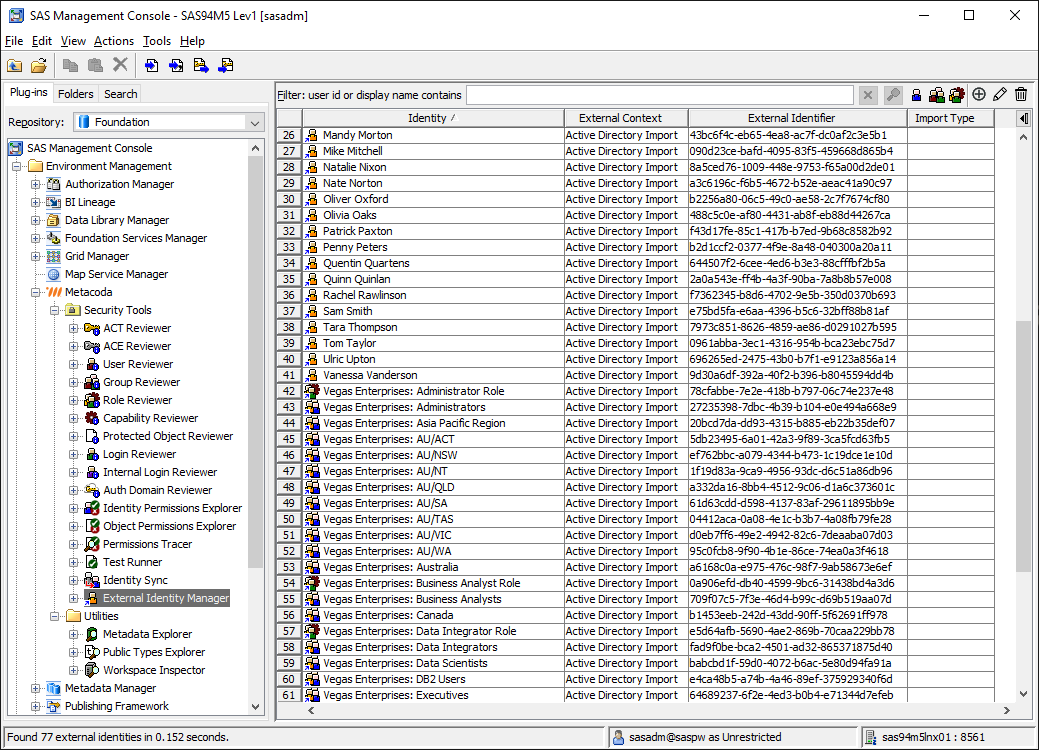Expand the User Reviewer node
The image size is (1039, 750).
tap(74, 364)
